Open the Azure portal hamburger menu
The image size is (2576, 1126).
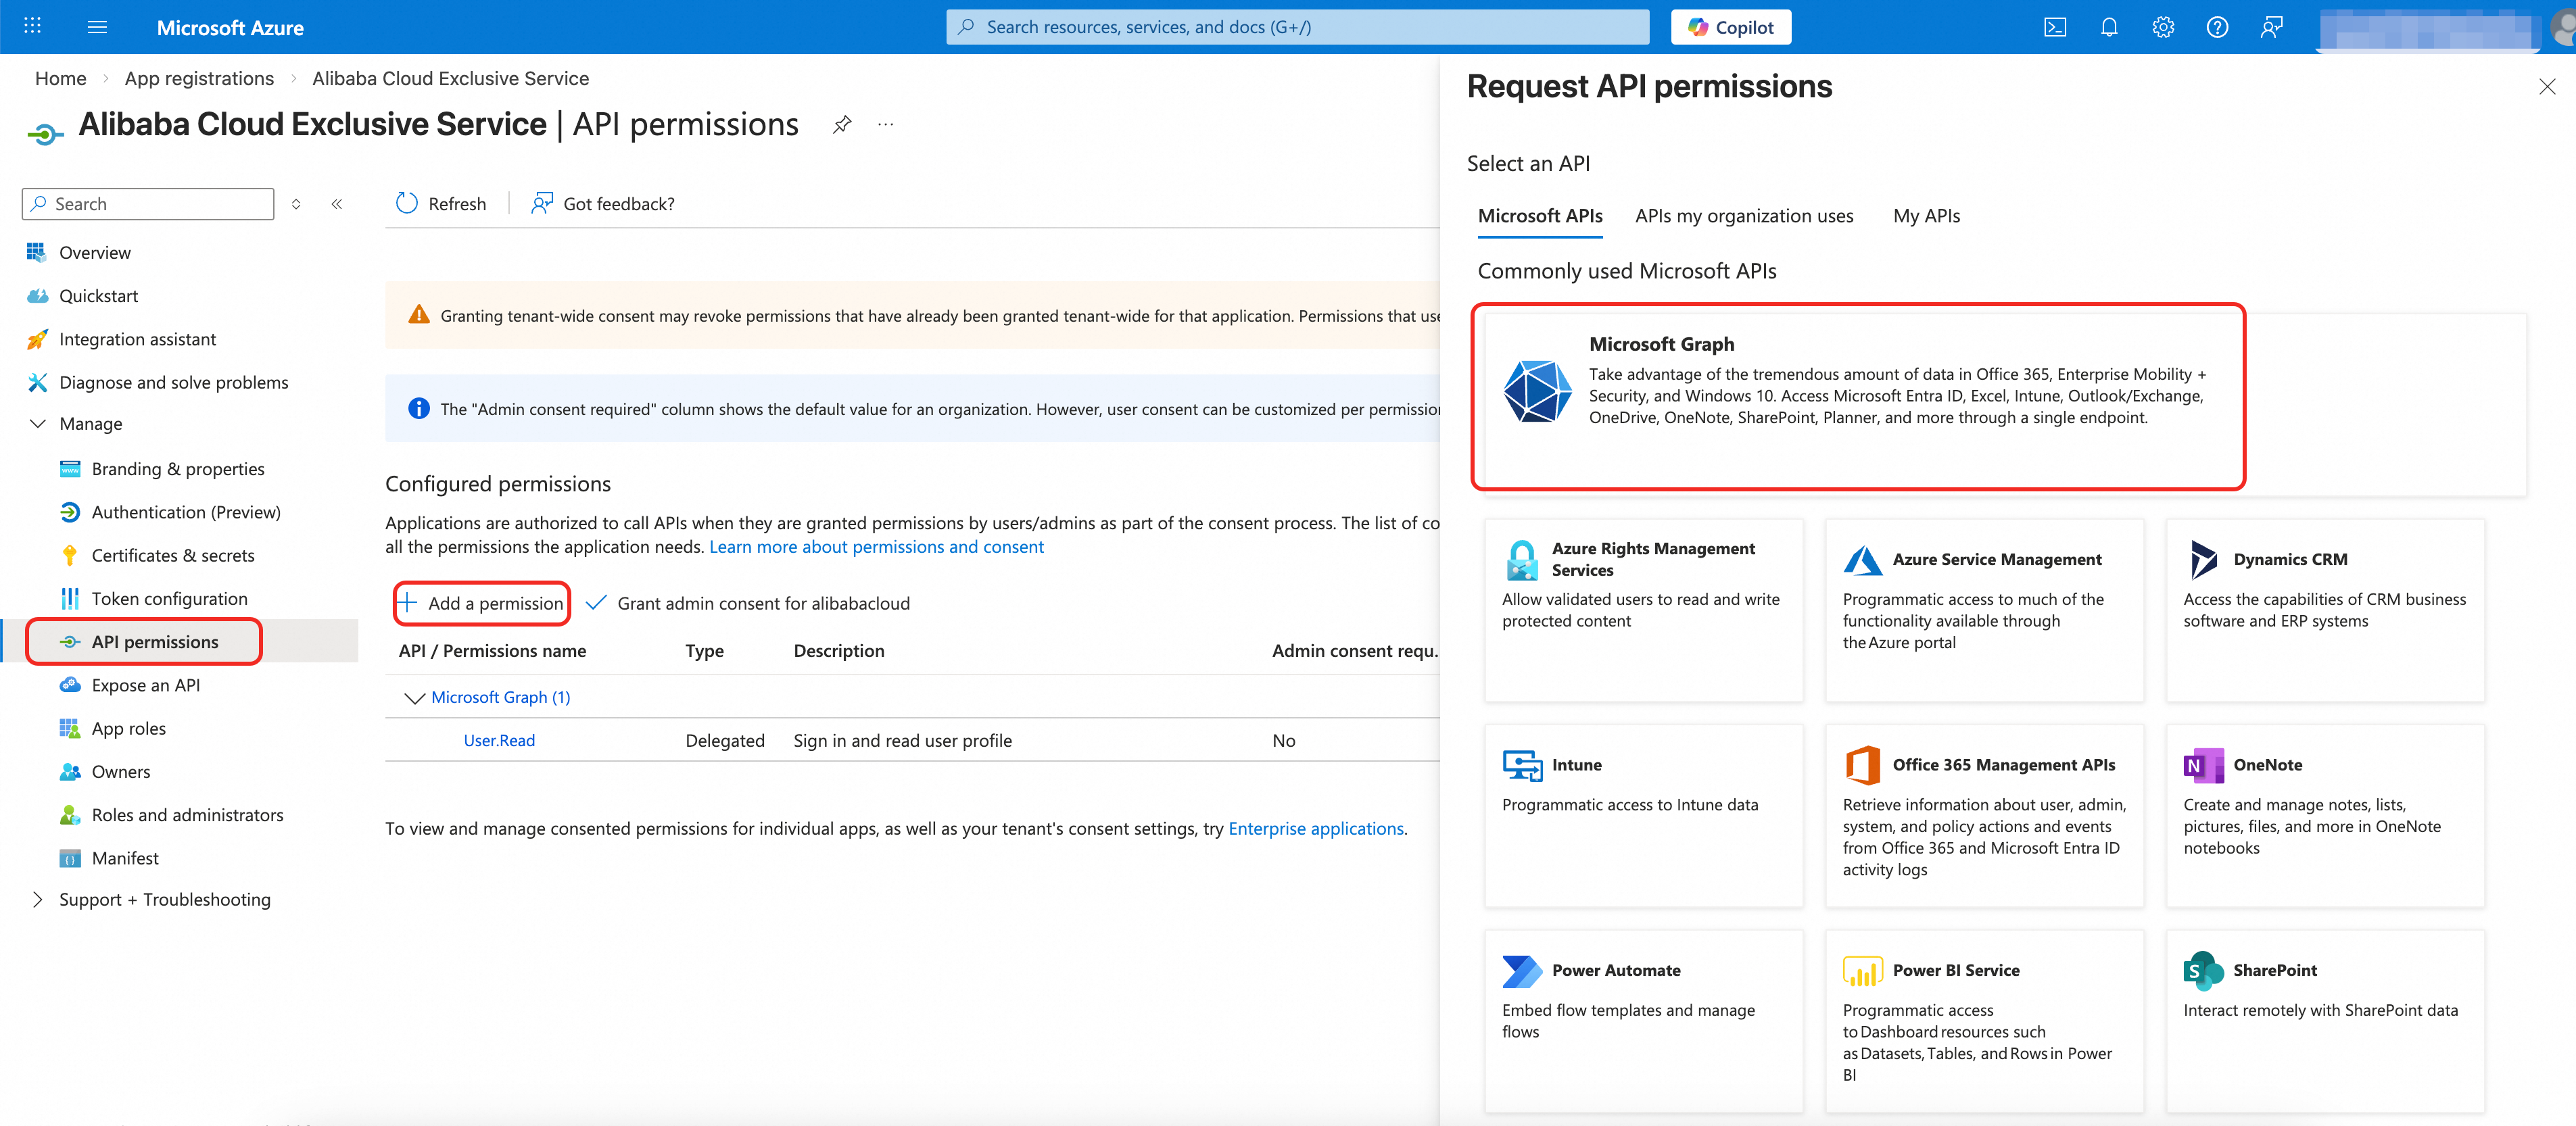pos(97,27)
